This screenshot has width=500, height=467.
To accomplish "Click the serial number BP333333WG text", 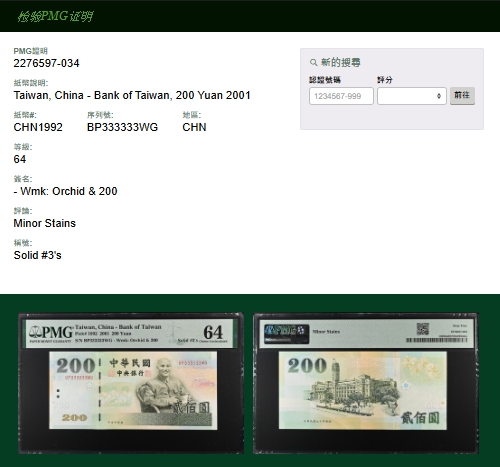I will pyautogui.click(x=122, y=127).
